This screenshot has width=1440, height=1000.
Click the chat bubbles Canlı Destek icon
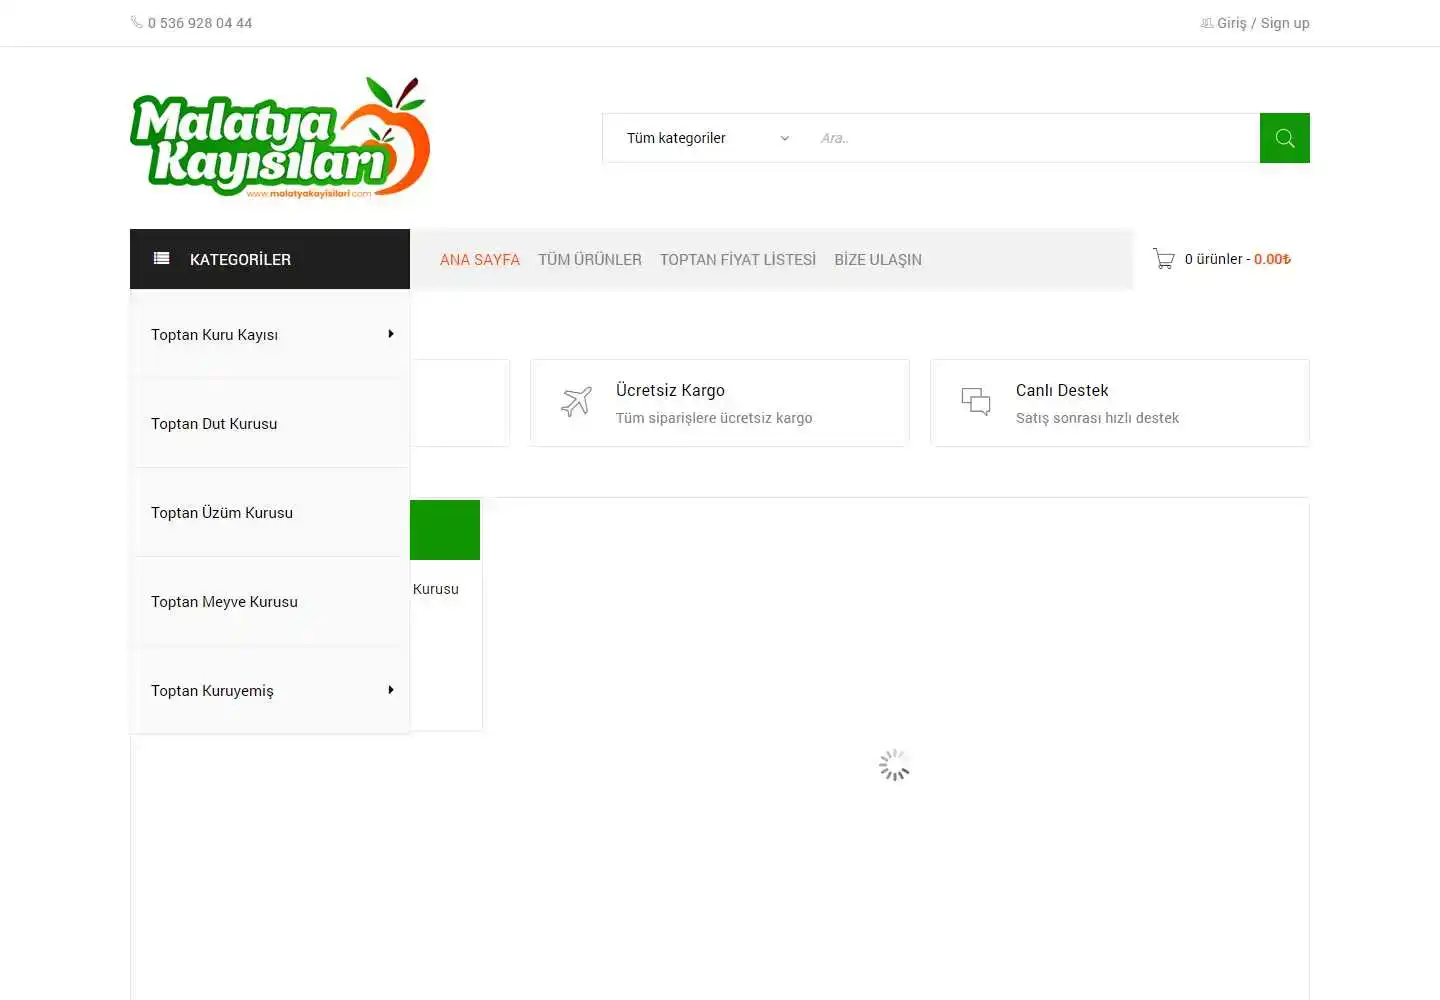pyautogui.click(x=976, y=402)
